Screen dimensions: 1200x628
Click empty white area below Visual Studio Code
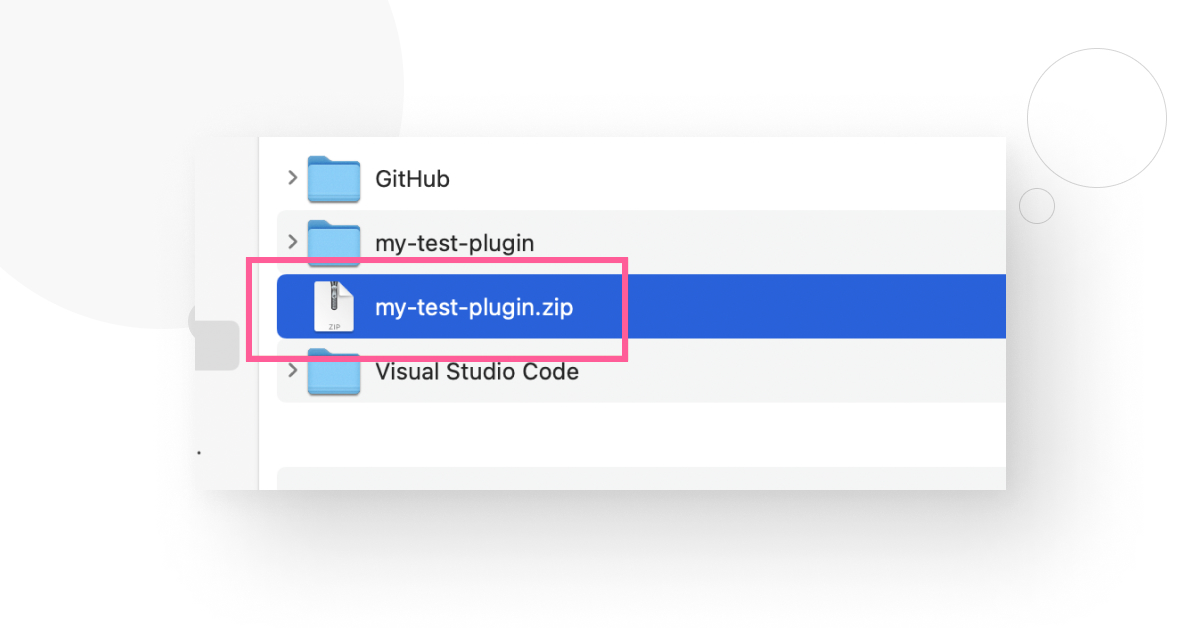(x=640, y=432)
